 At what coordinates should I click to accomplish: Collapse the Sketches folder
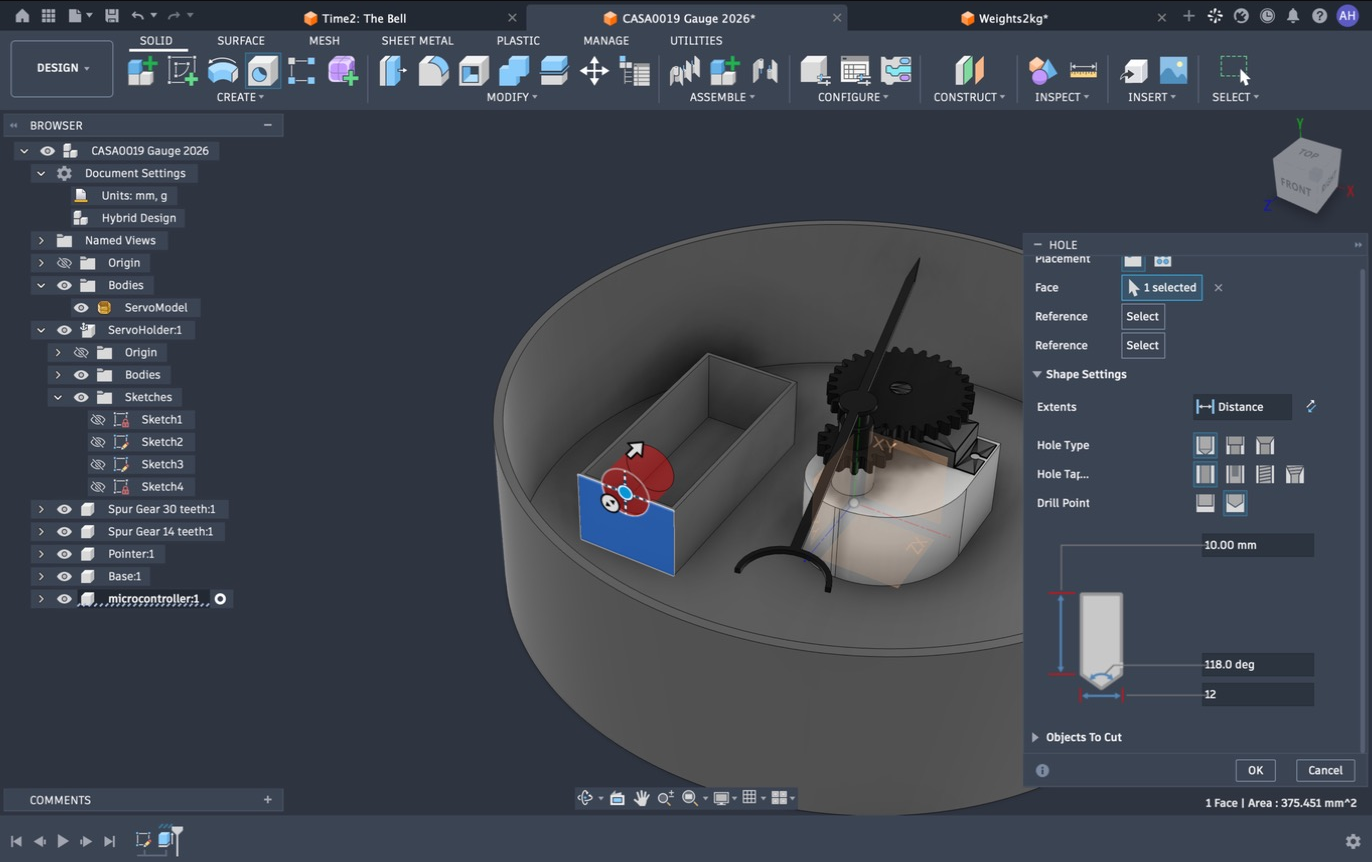[58, 397]
